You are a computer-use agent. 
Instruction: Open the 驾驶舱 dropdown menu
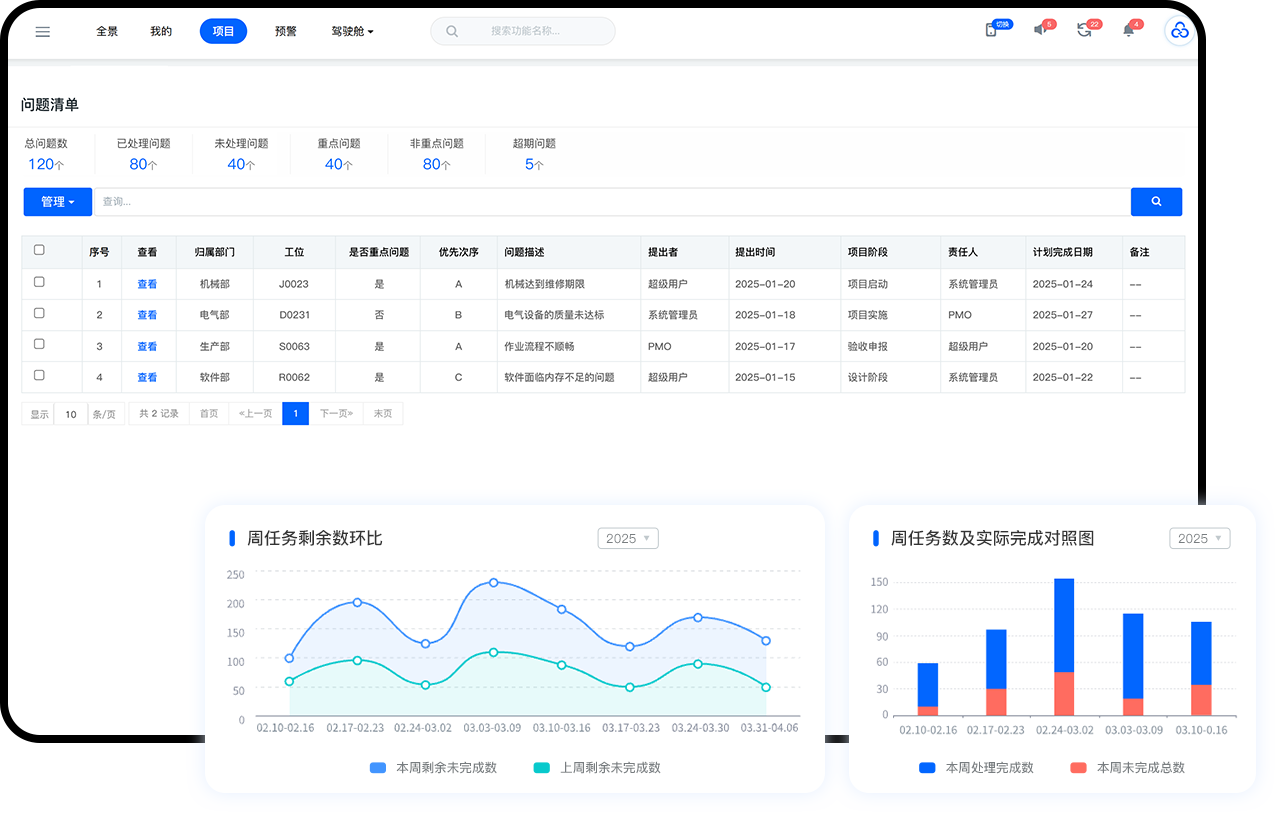click(352, 32)
